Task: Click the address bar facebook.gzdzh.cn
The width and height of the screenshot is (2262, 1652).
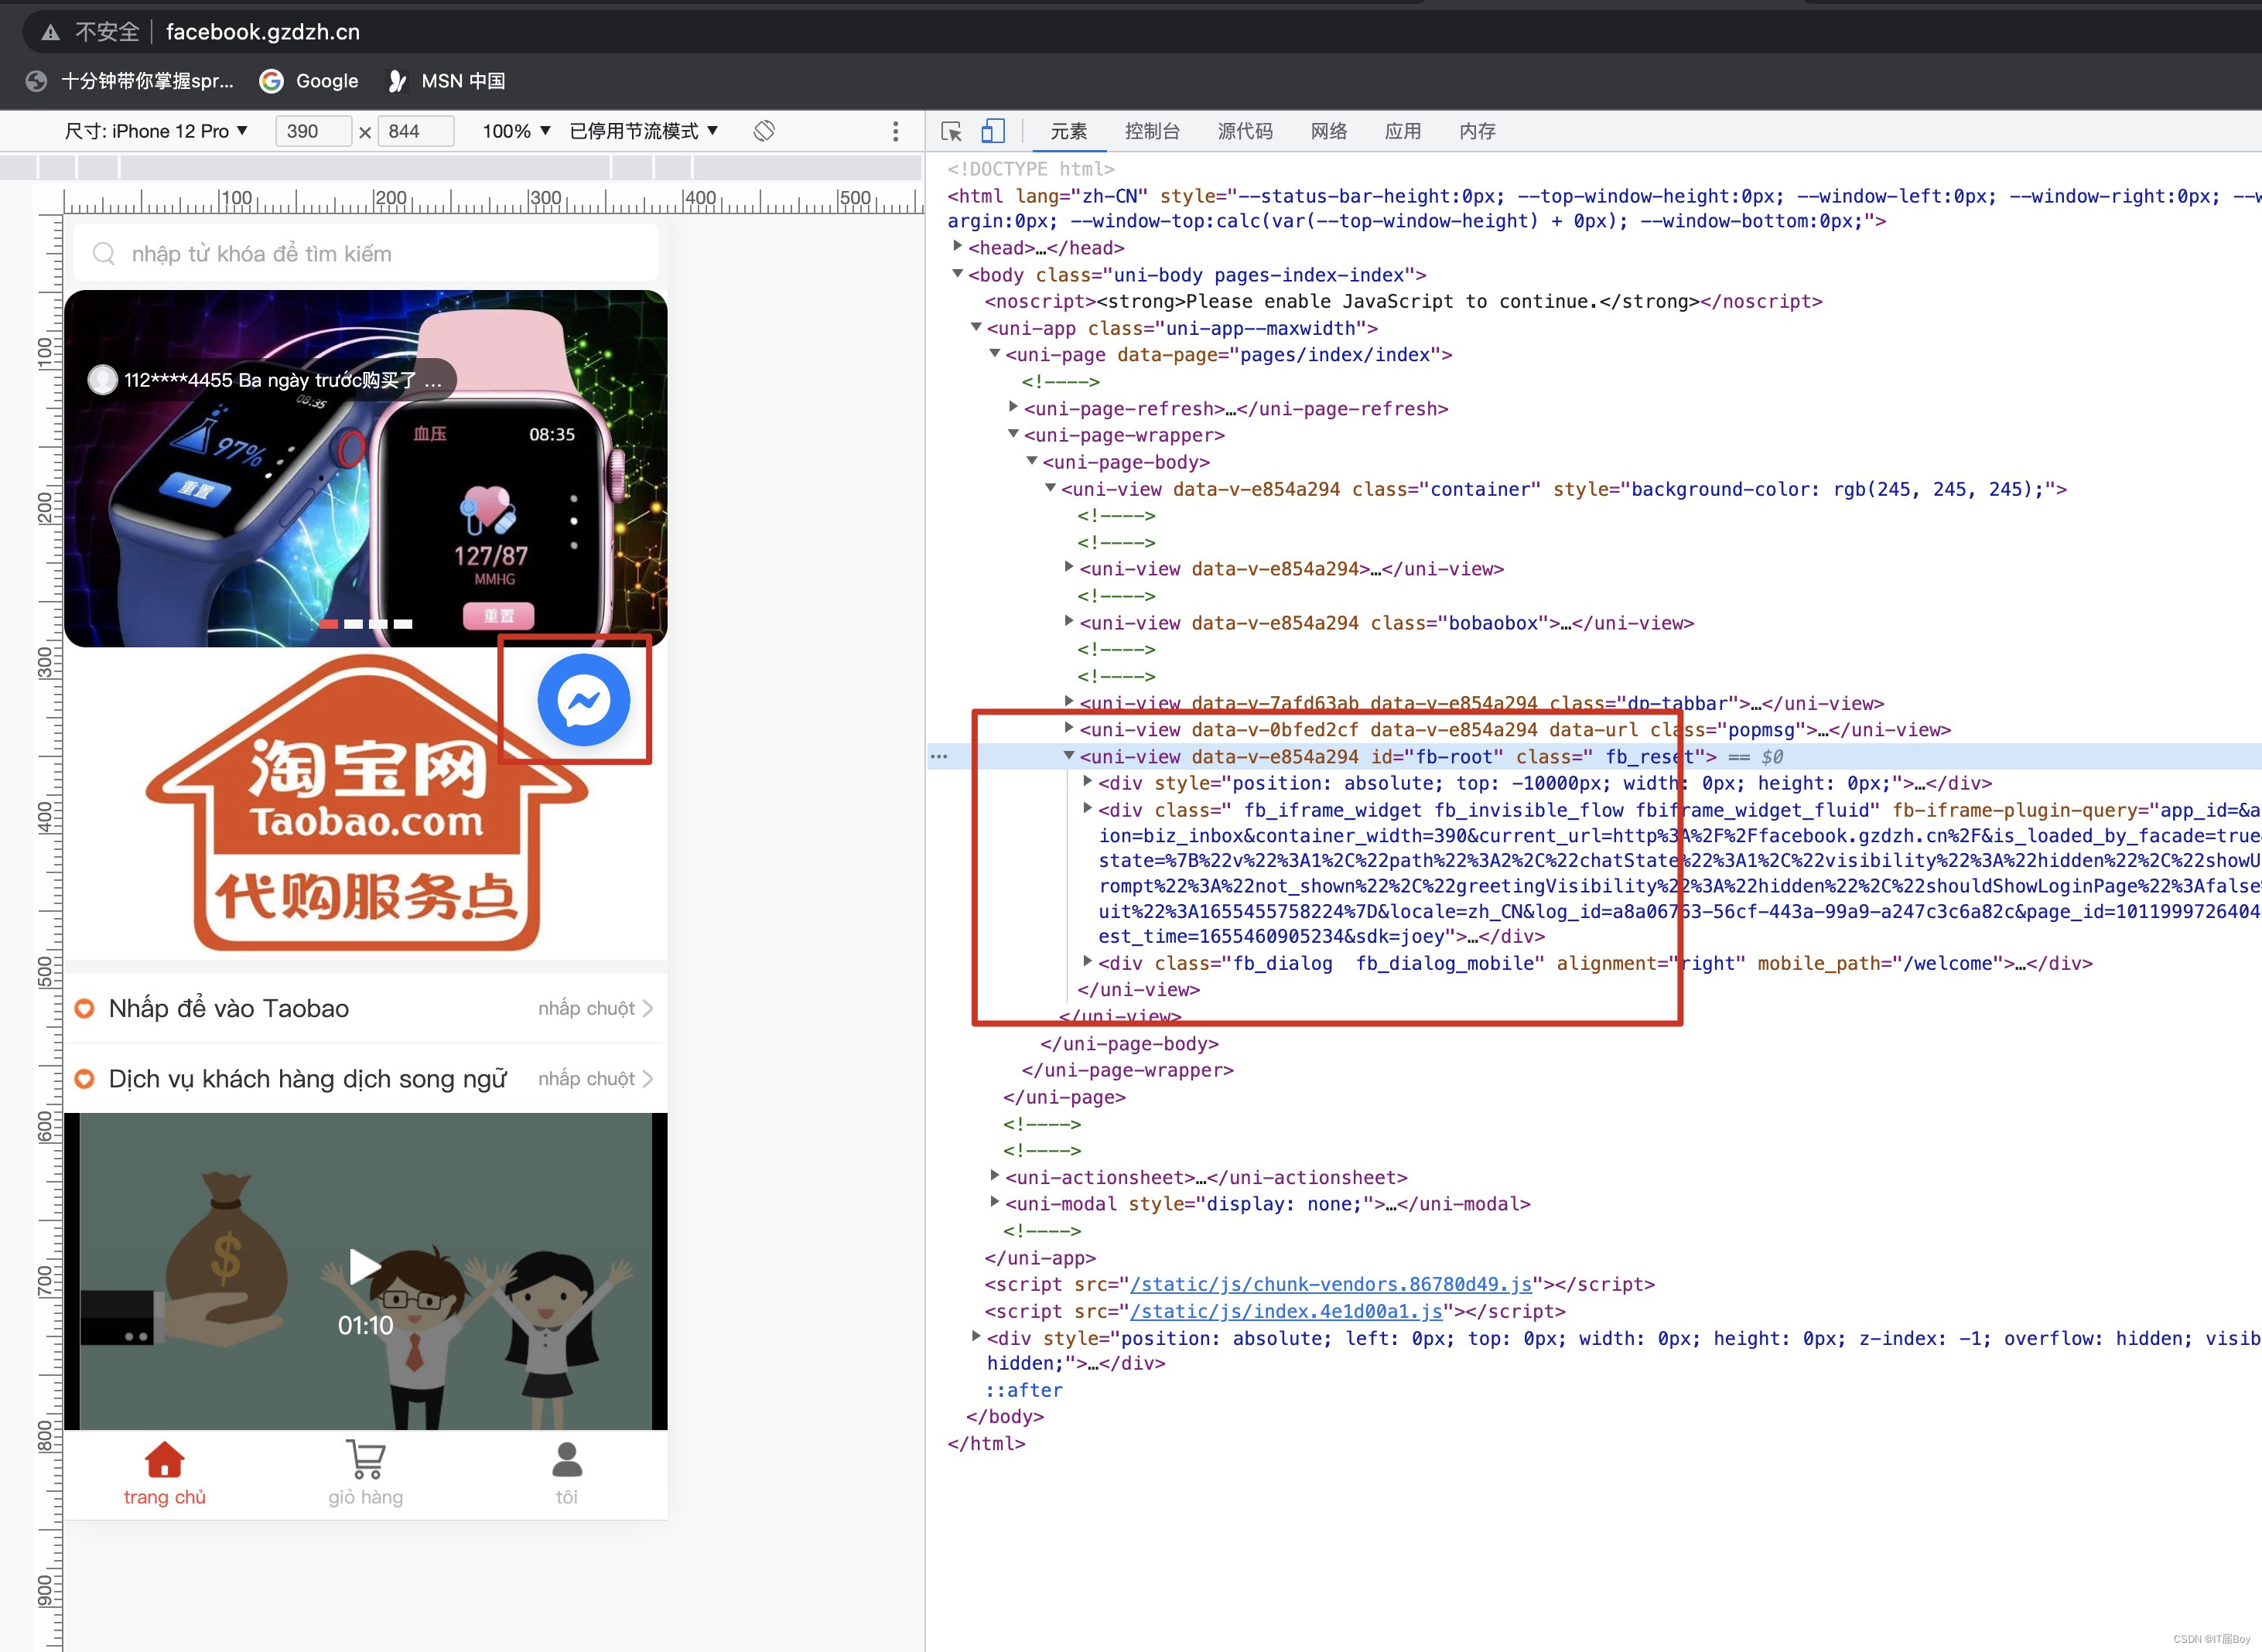Action: (263, 32)
